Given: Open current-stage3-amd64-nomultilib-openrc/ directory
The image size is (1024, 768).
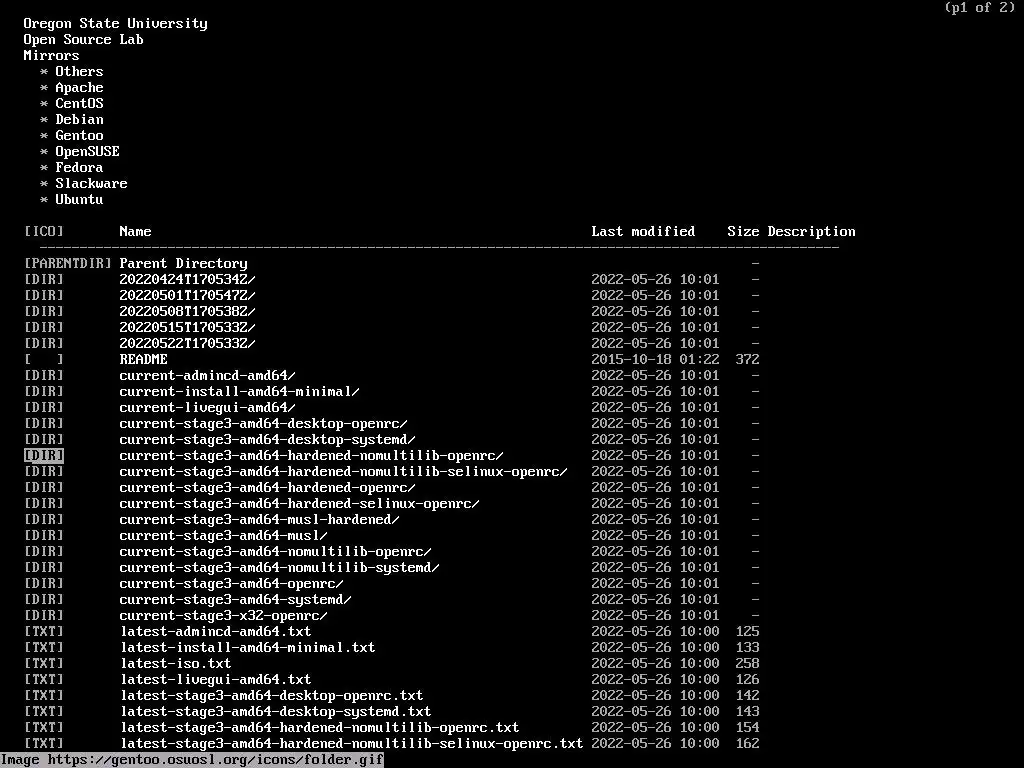Looking at the screenshot, I should point(276,551).
